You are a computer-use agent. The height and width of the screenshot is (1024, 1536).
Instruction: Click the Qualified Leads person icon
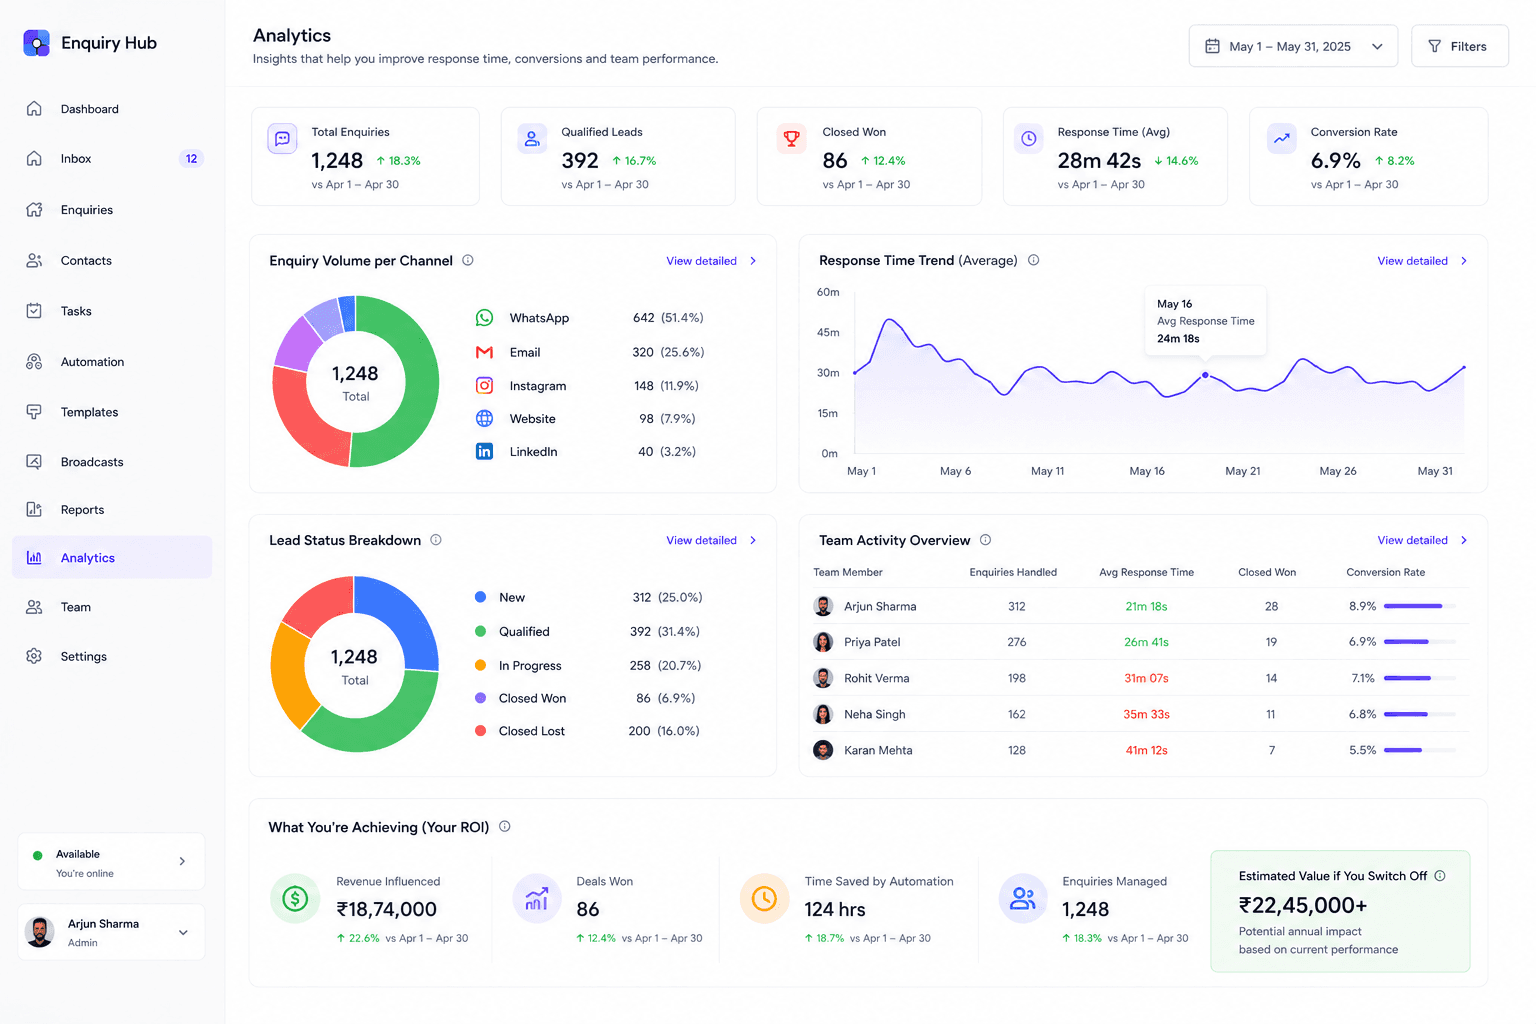[x=532, y=139]
